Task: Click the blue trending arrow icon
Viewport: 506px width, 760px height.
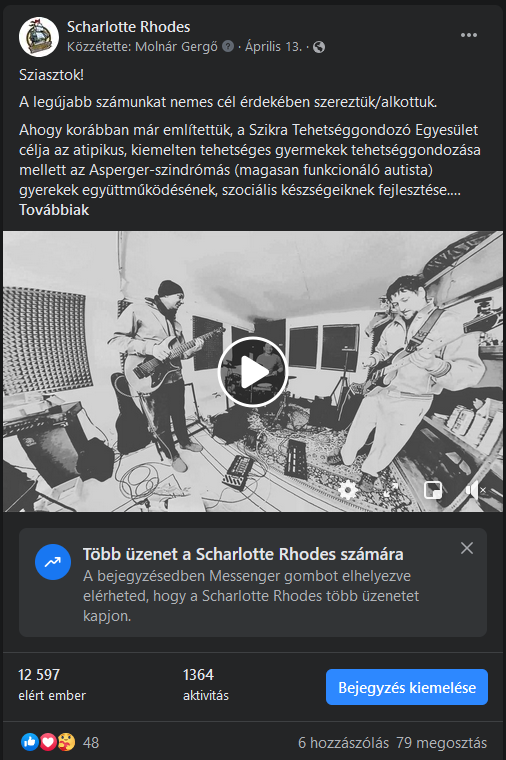Action: [x=53, y=562]
